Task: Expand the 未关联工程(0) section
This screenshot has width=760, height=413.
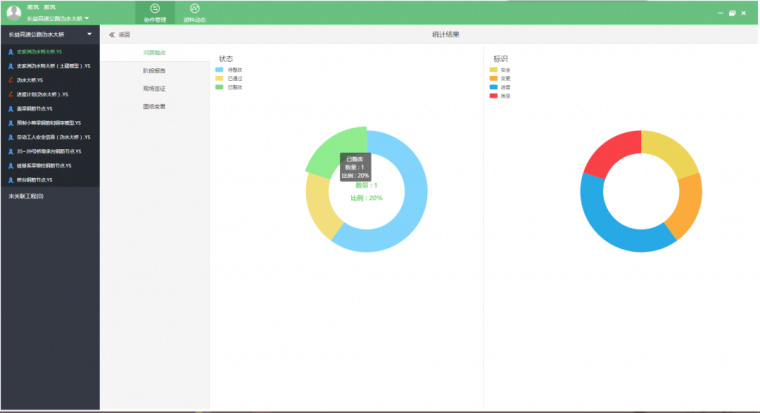Action: (26, 196)
